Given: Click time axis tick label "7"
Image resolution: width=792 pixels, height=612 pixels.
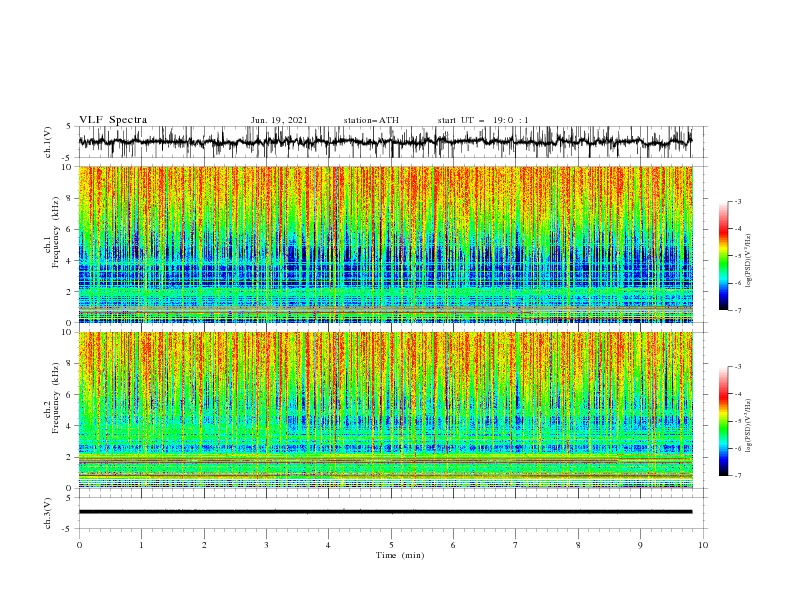Looking at the screenshot, I should pyautogui.click(x=516, y=545).
